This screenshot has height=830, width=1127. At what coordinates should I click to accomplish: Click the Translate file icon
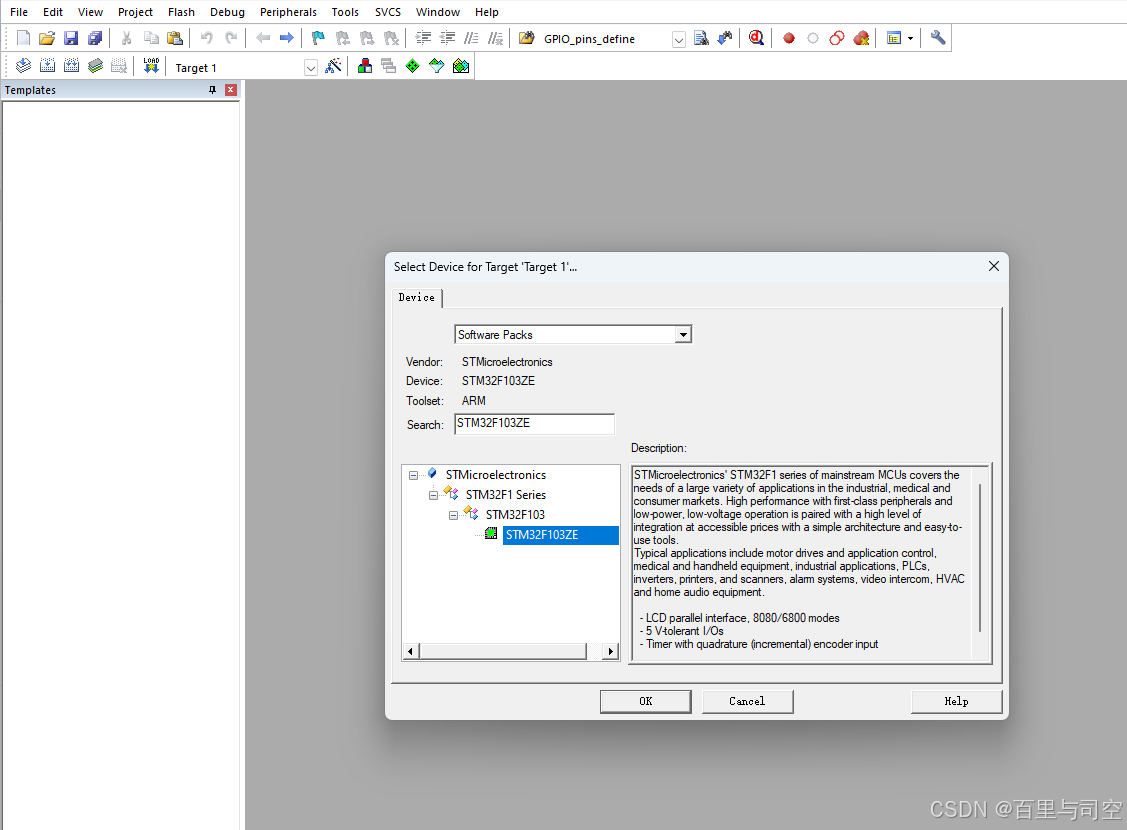click(x=23, y=66)
